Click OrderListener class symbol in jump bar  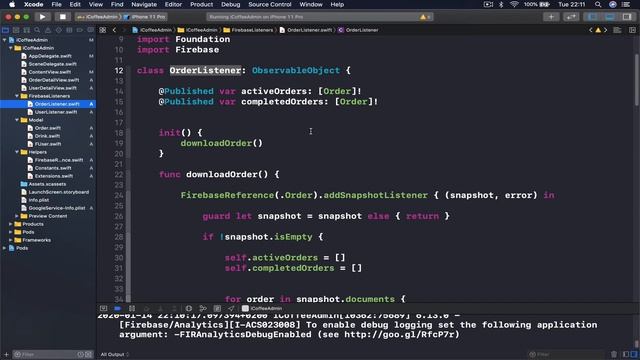[358, 30]
